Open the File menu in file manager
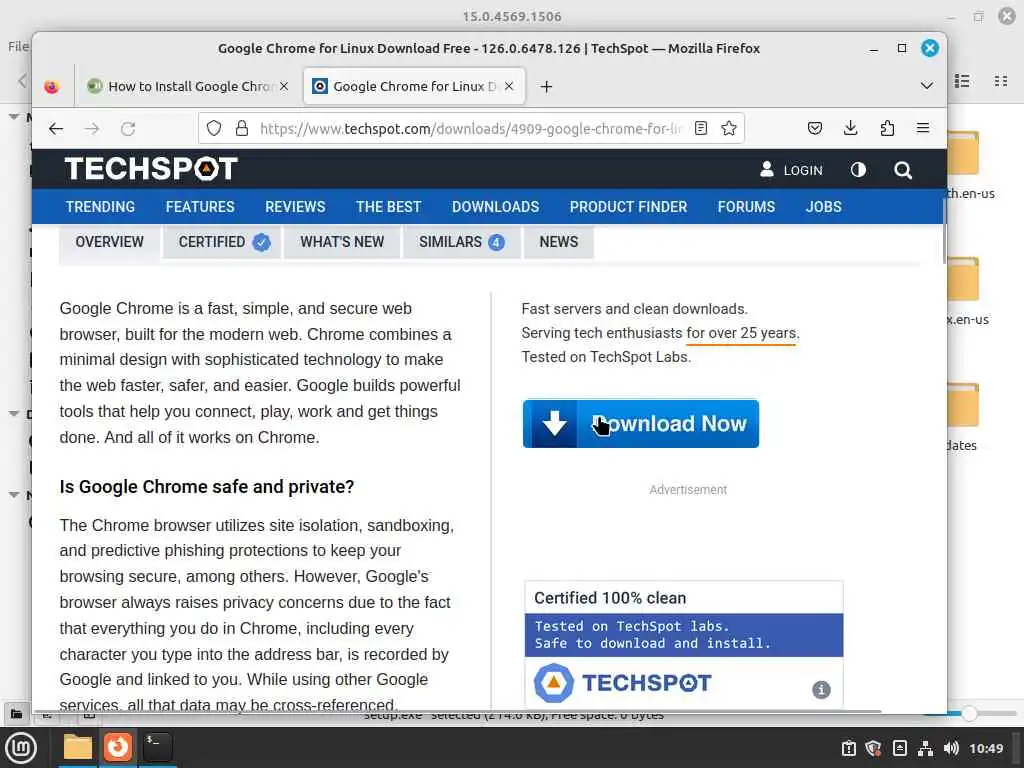 (18, 46)
